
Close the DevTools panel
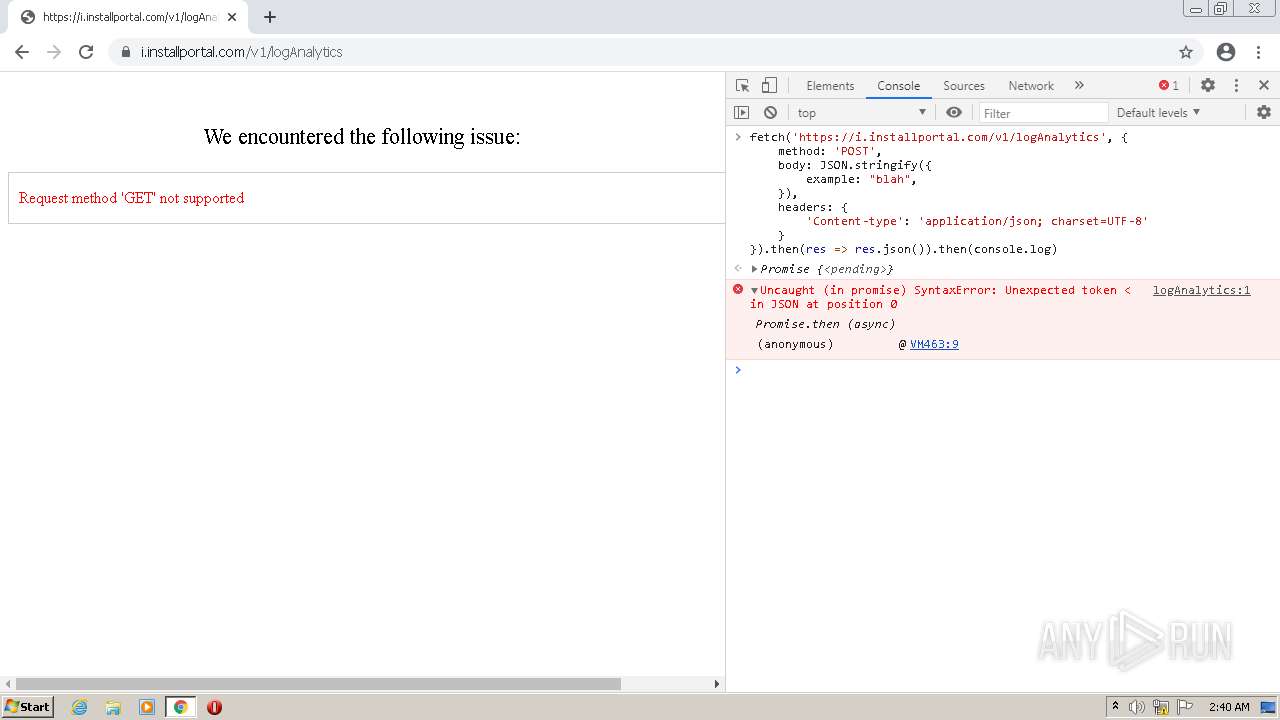[x=1264, y=86]
